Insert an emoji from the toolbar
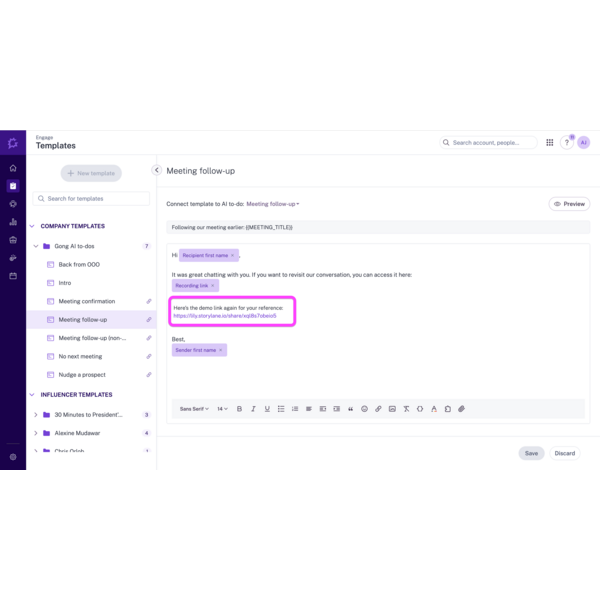Viewport: 600px width, 600px height. click(x=364, y=409)
